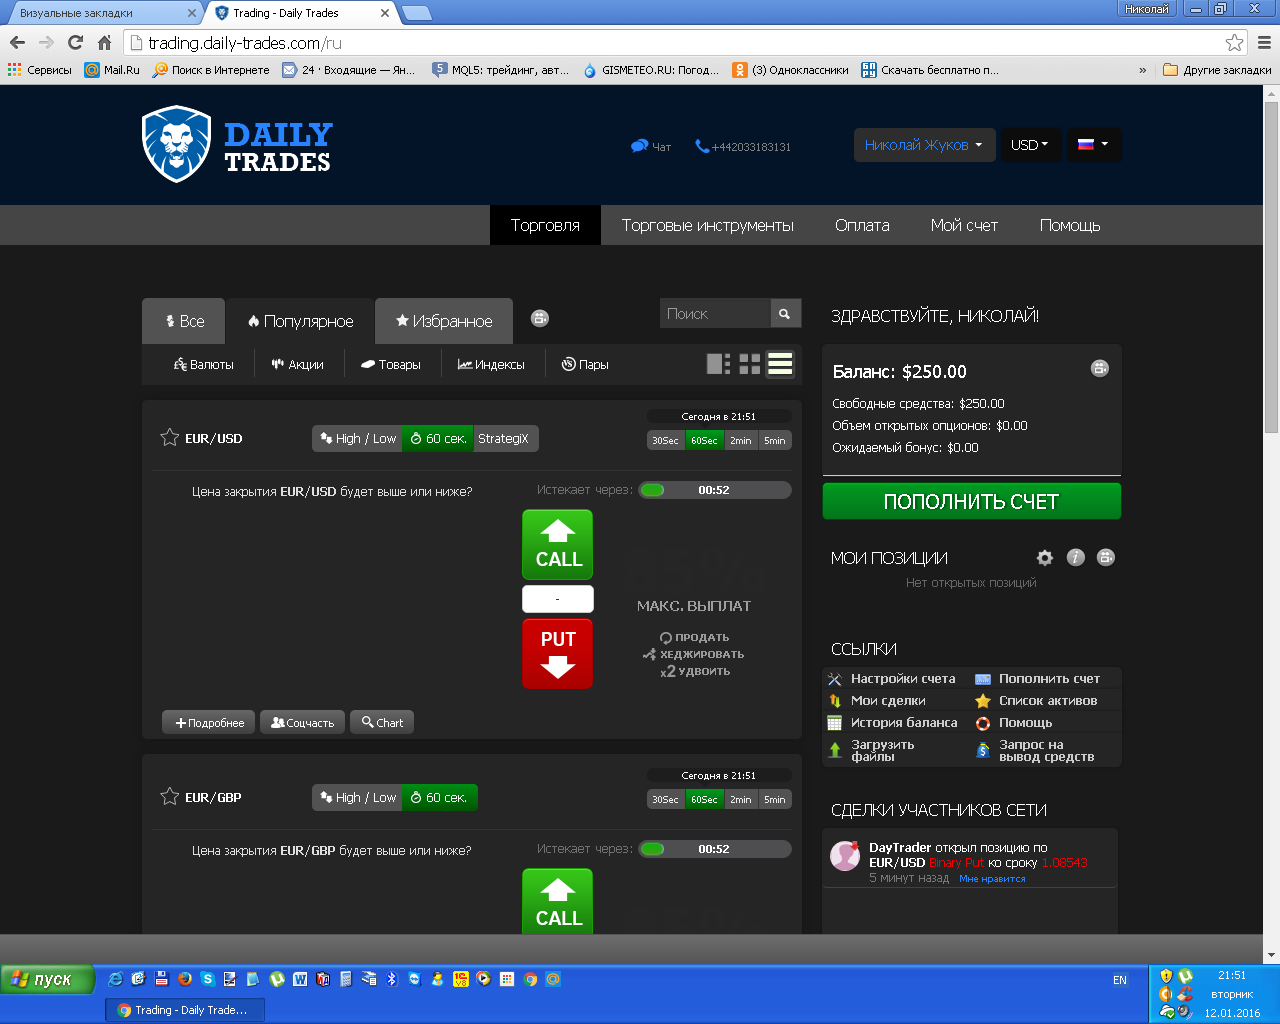This screenshot has width=1280, height=1024.
Task: Switch to list layout view icon
Action: (x=780, y=364)
